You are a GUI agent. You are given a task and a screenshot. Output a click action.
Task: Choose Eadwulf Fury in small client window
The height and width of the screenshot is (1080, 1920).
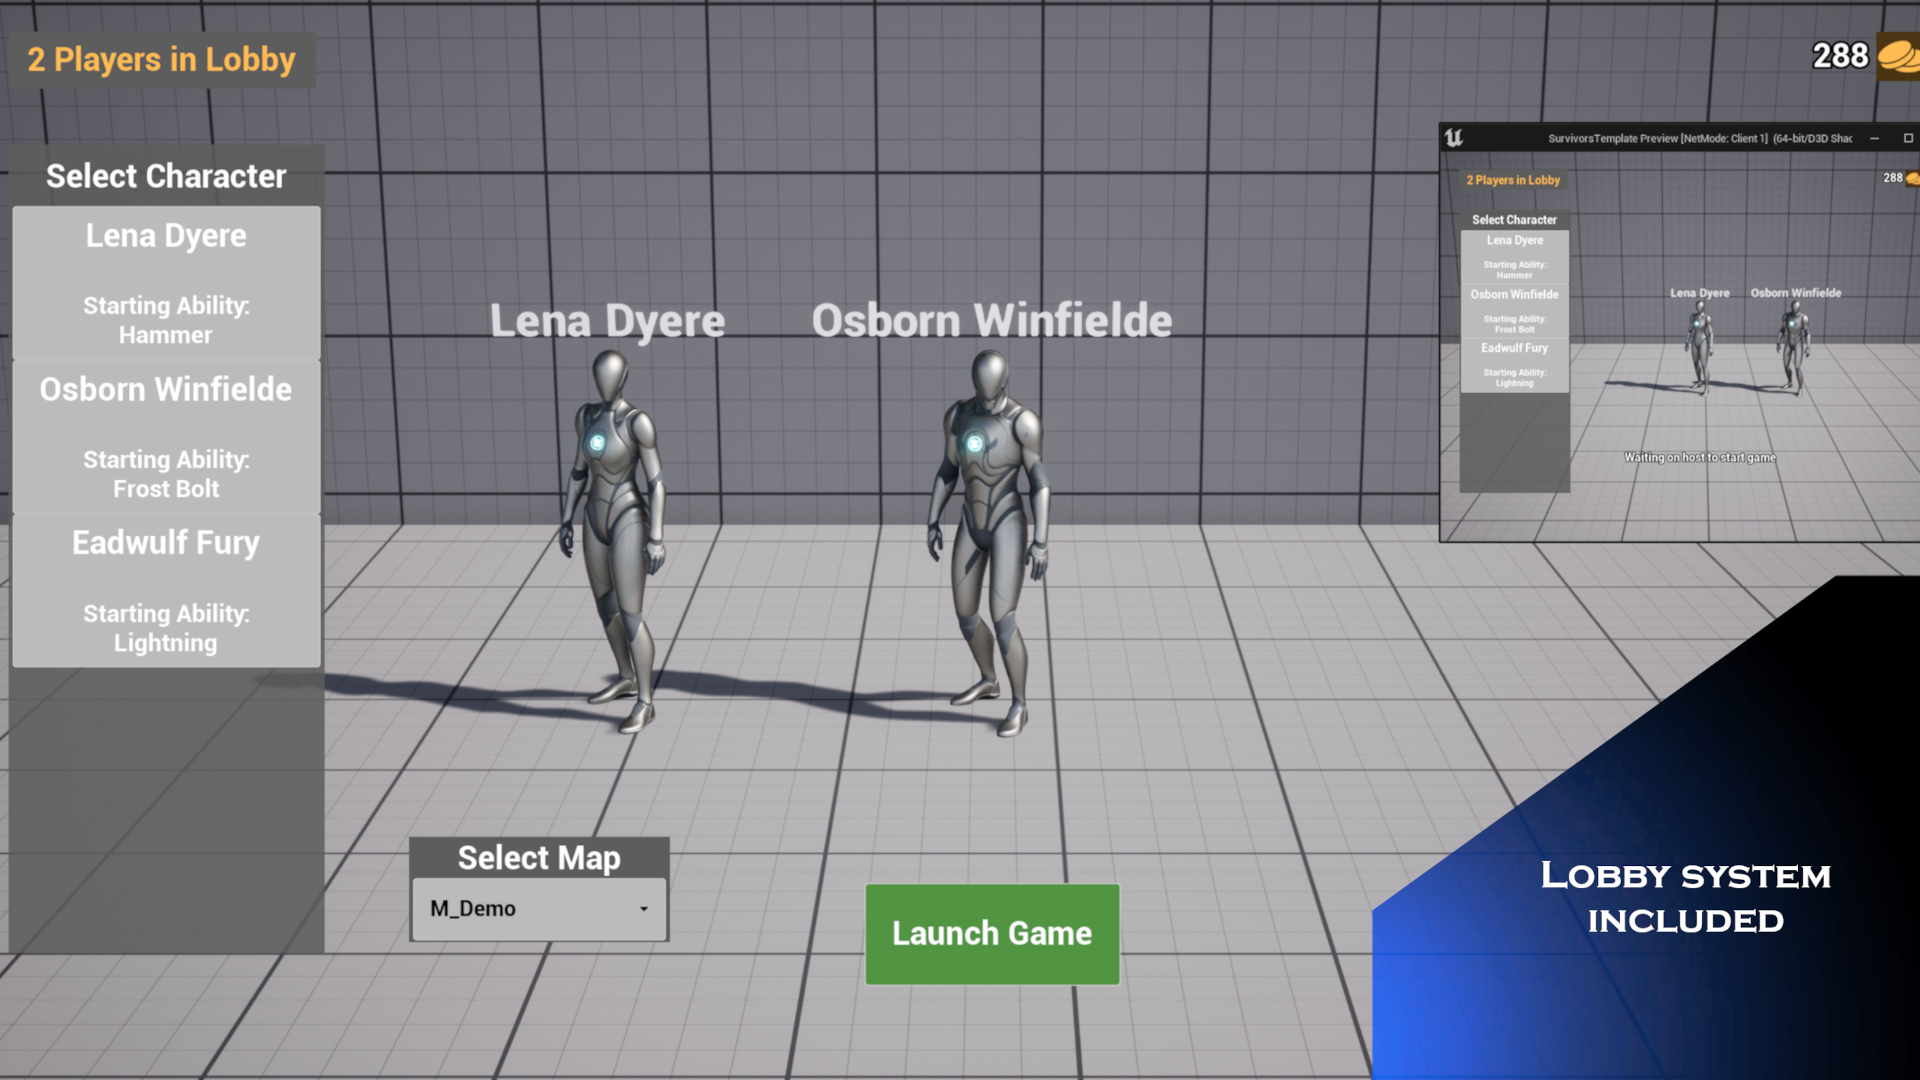coord(1514,364)
